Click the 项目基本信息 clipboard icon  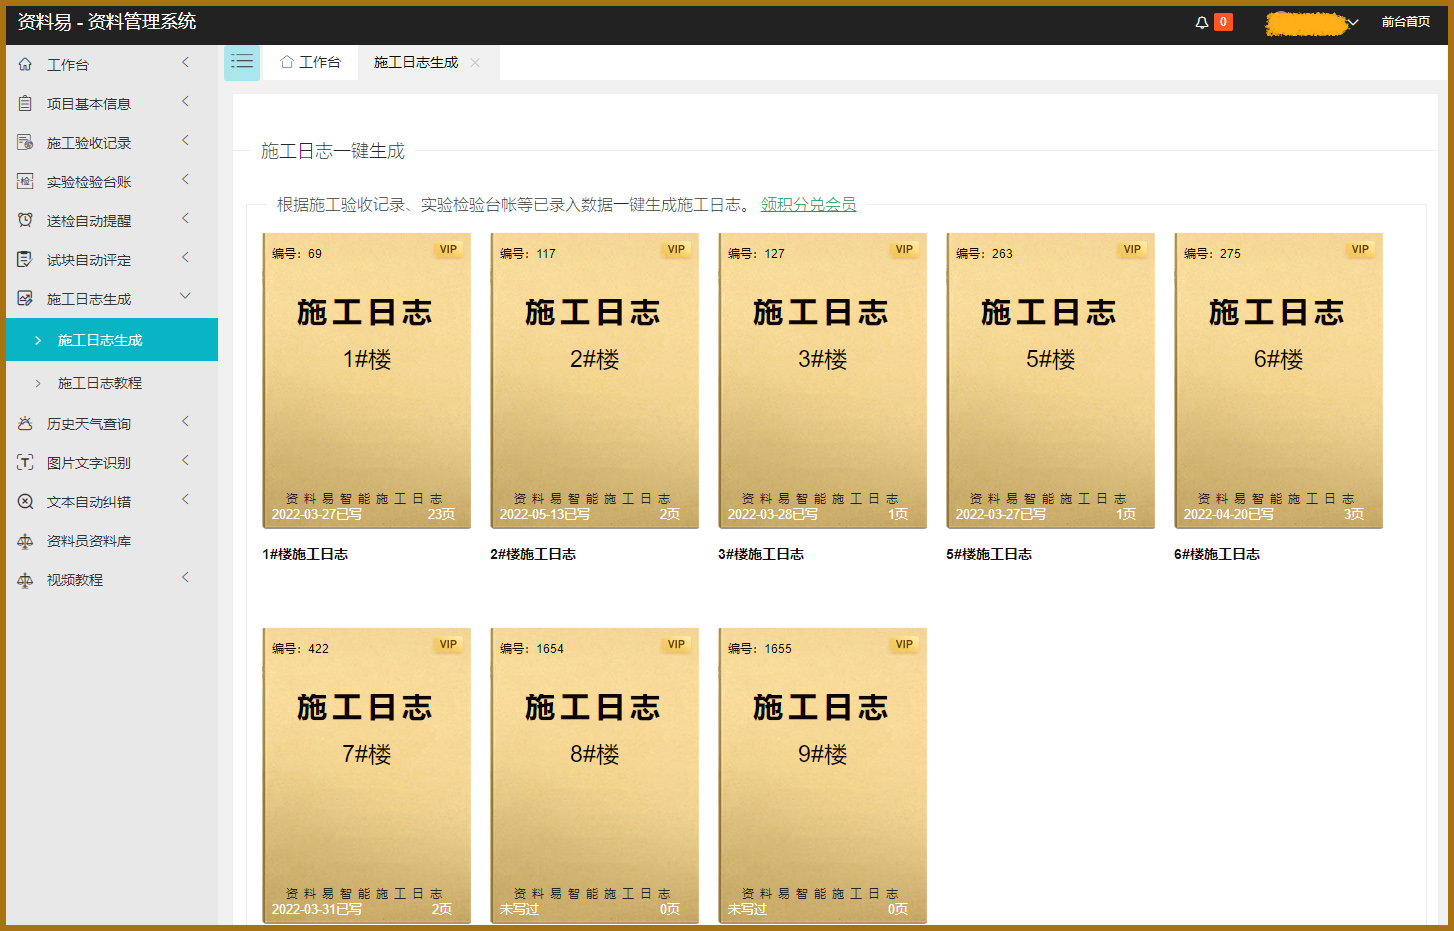(x=25, y=103)
